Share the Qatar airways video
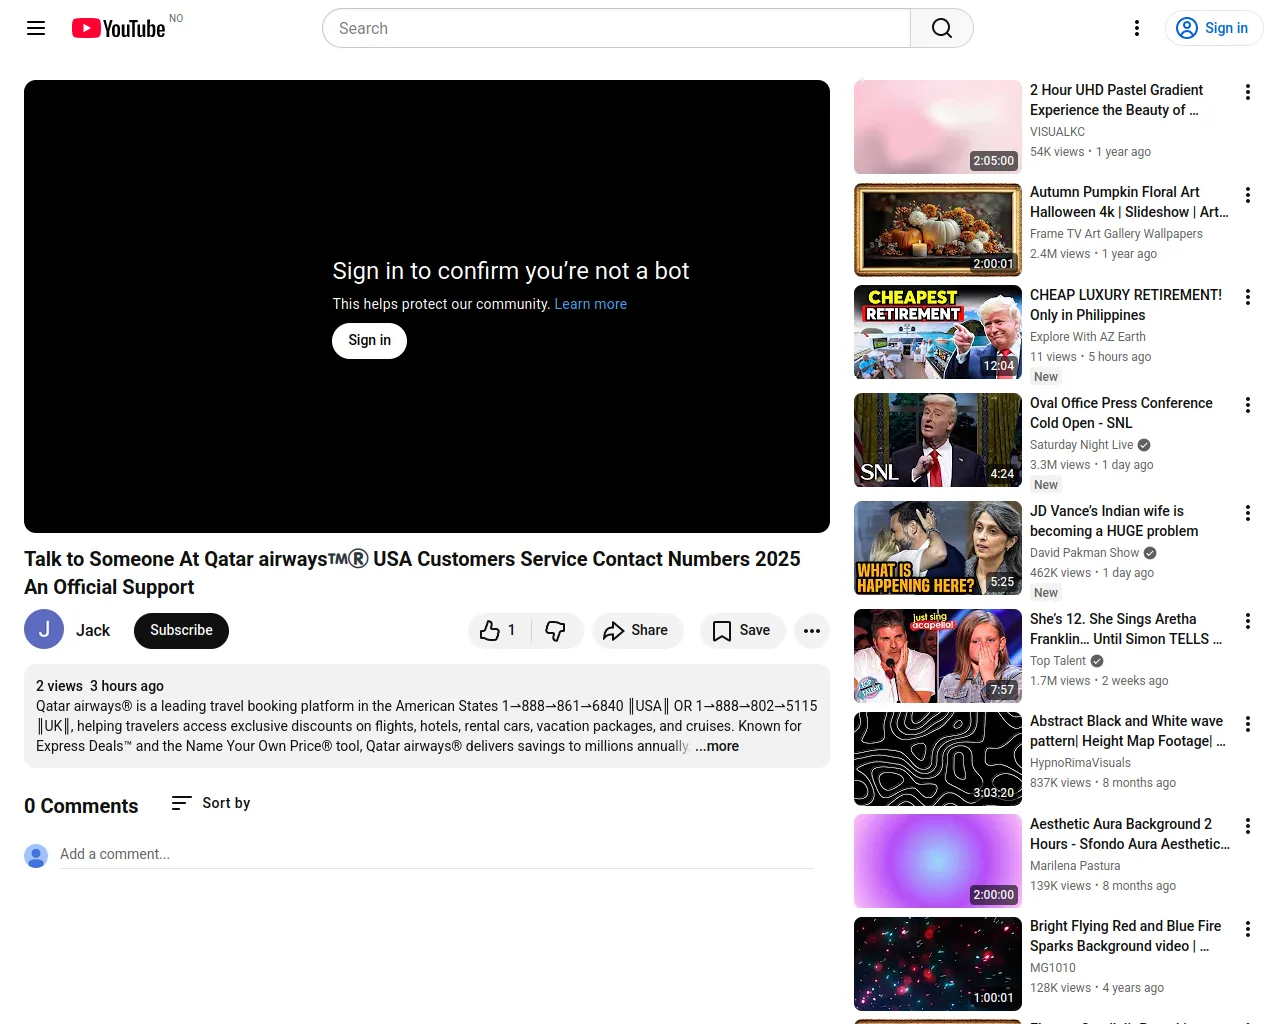The image size is (1280, 1024). click(636, 631)
